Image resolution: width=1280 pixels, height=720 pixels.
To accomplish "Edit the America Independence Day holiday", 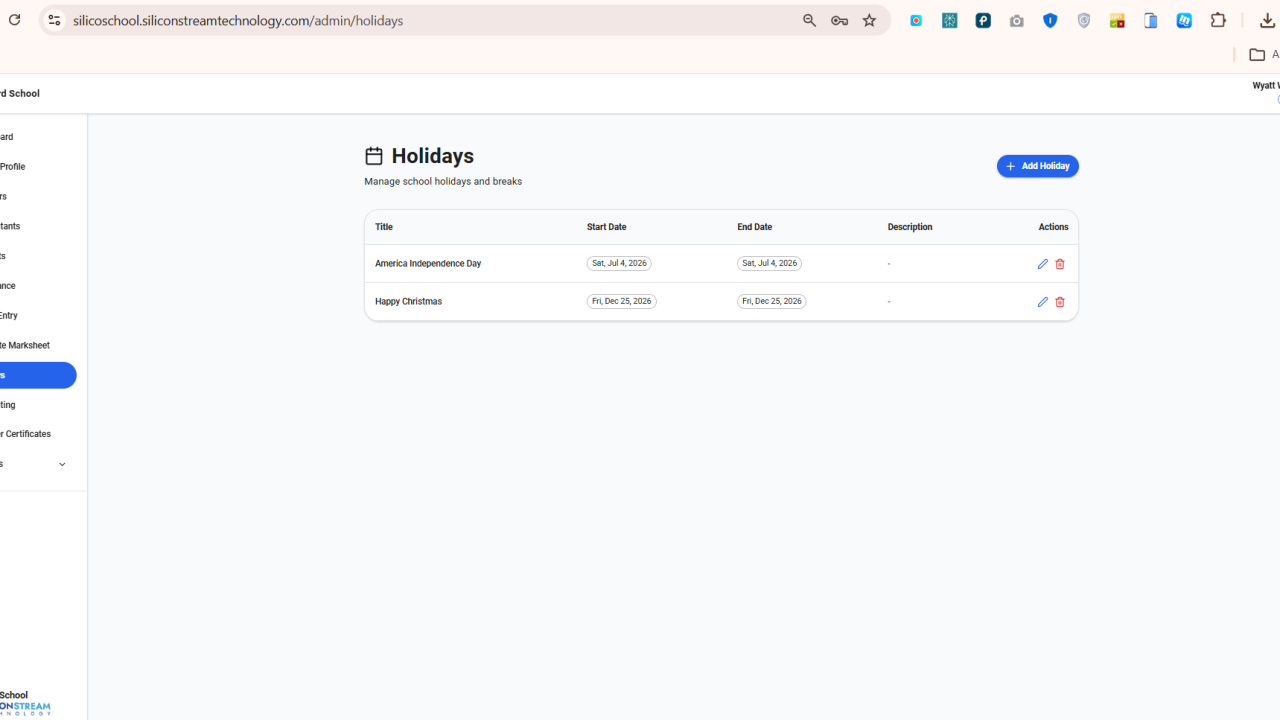I will (1042, 264).
